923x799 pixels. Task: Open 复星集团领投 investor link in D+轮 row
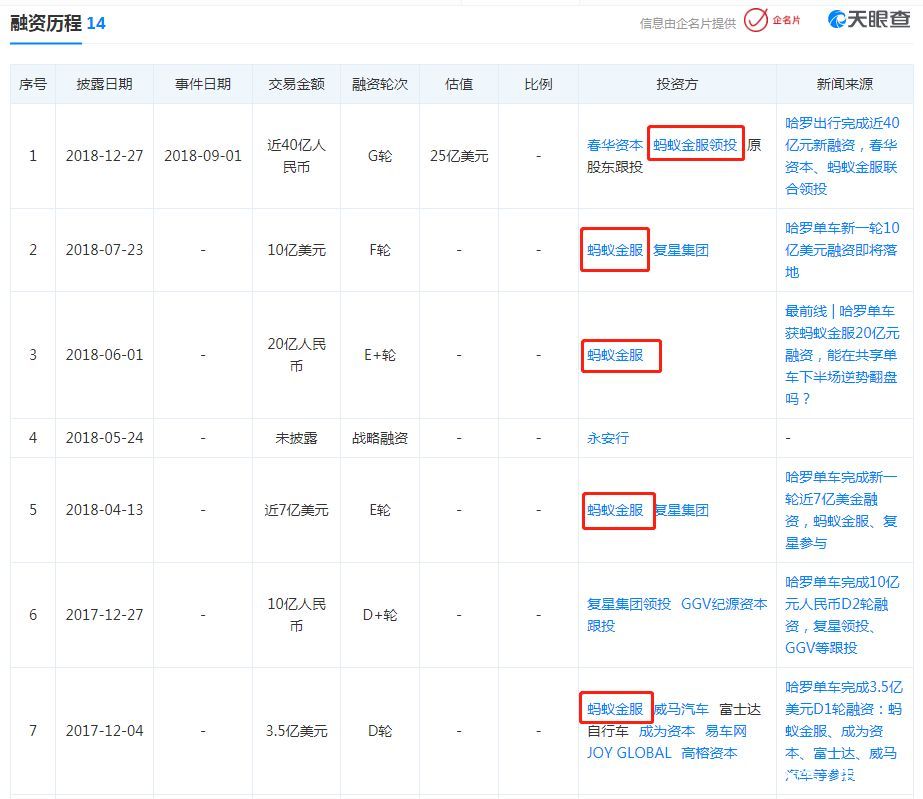pos(629,604)
